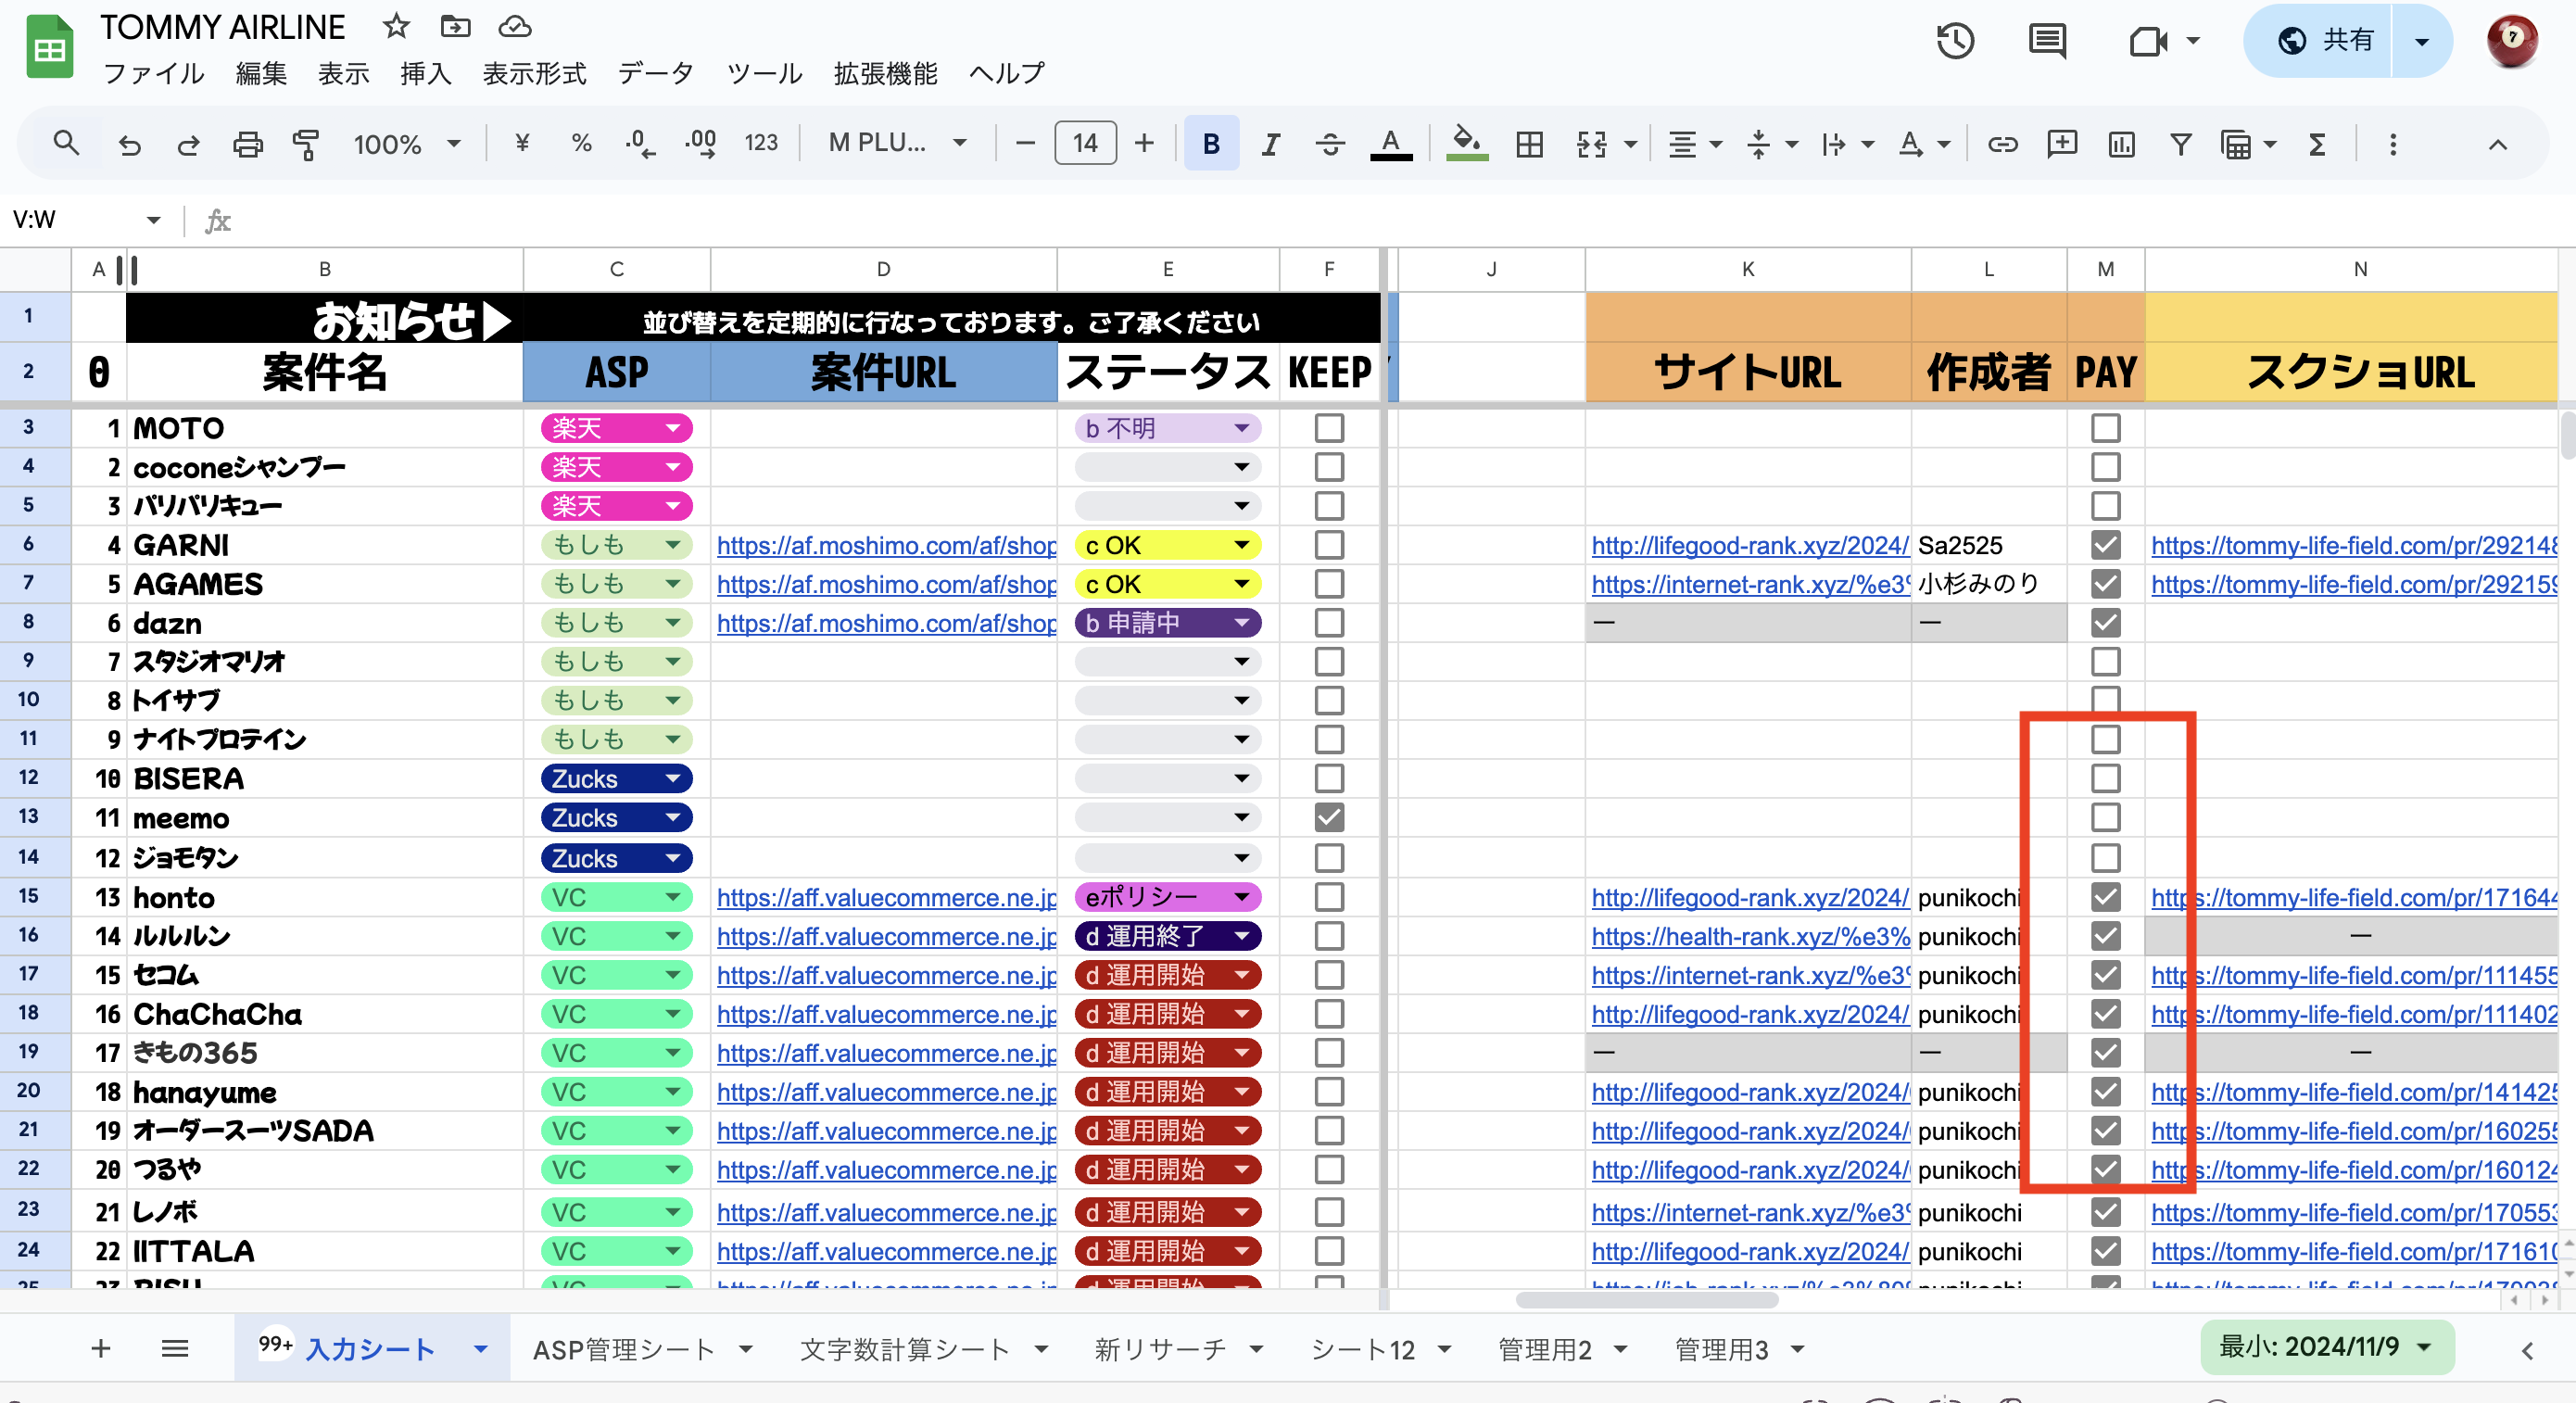
Task: Insert a link
Action: 2002,144
